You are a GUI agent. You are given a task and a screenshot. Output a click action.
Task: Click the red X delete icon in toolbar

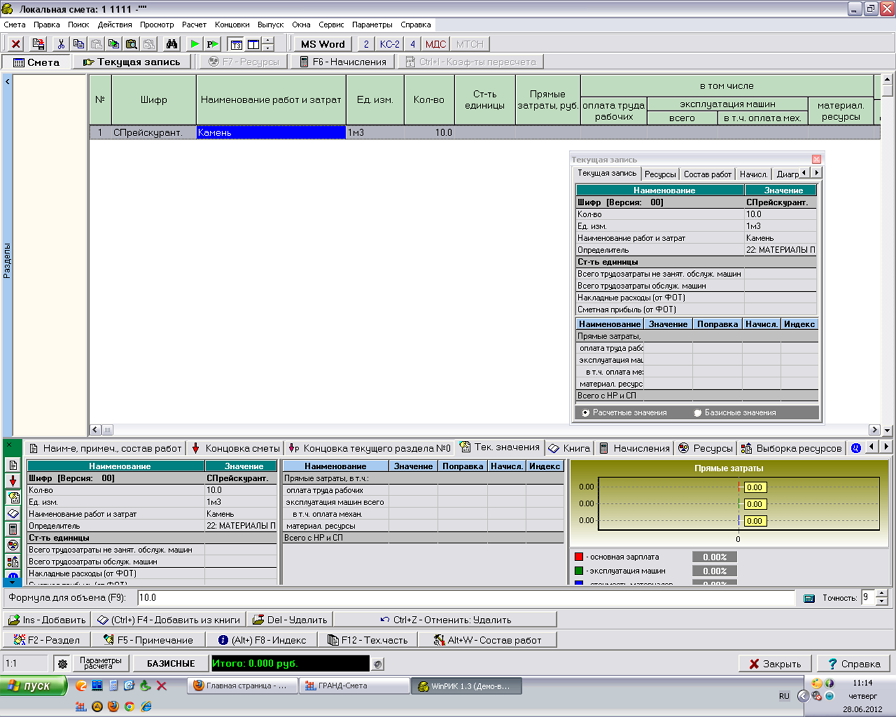[16, 44]
